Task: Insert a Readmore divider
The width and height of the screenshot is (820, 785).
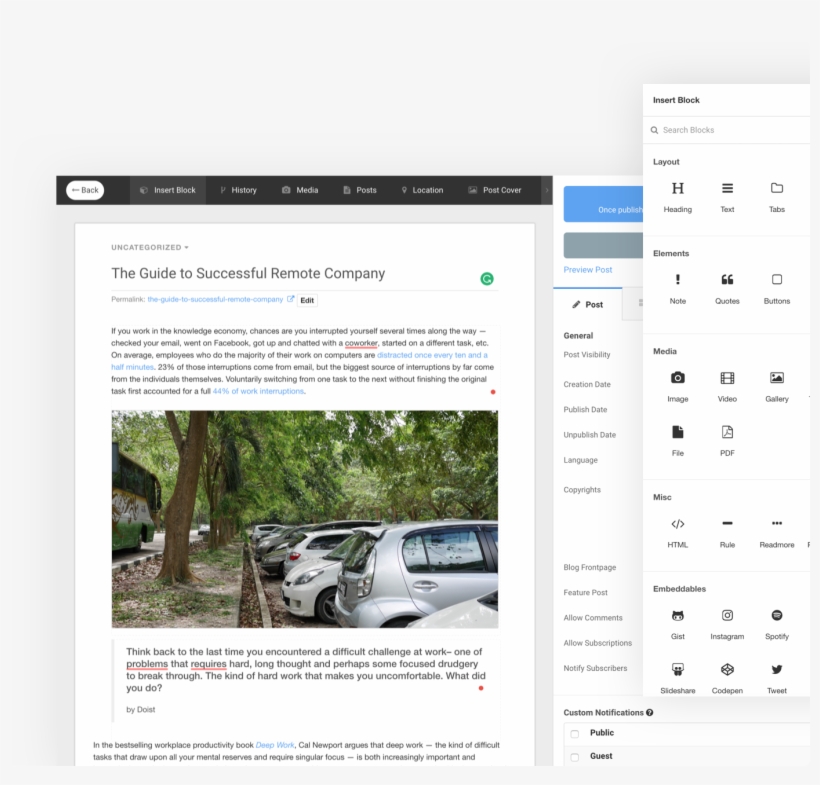Action: tap(777, 531)
